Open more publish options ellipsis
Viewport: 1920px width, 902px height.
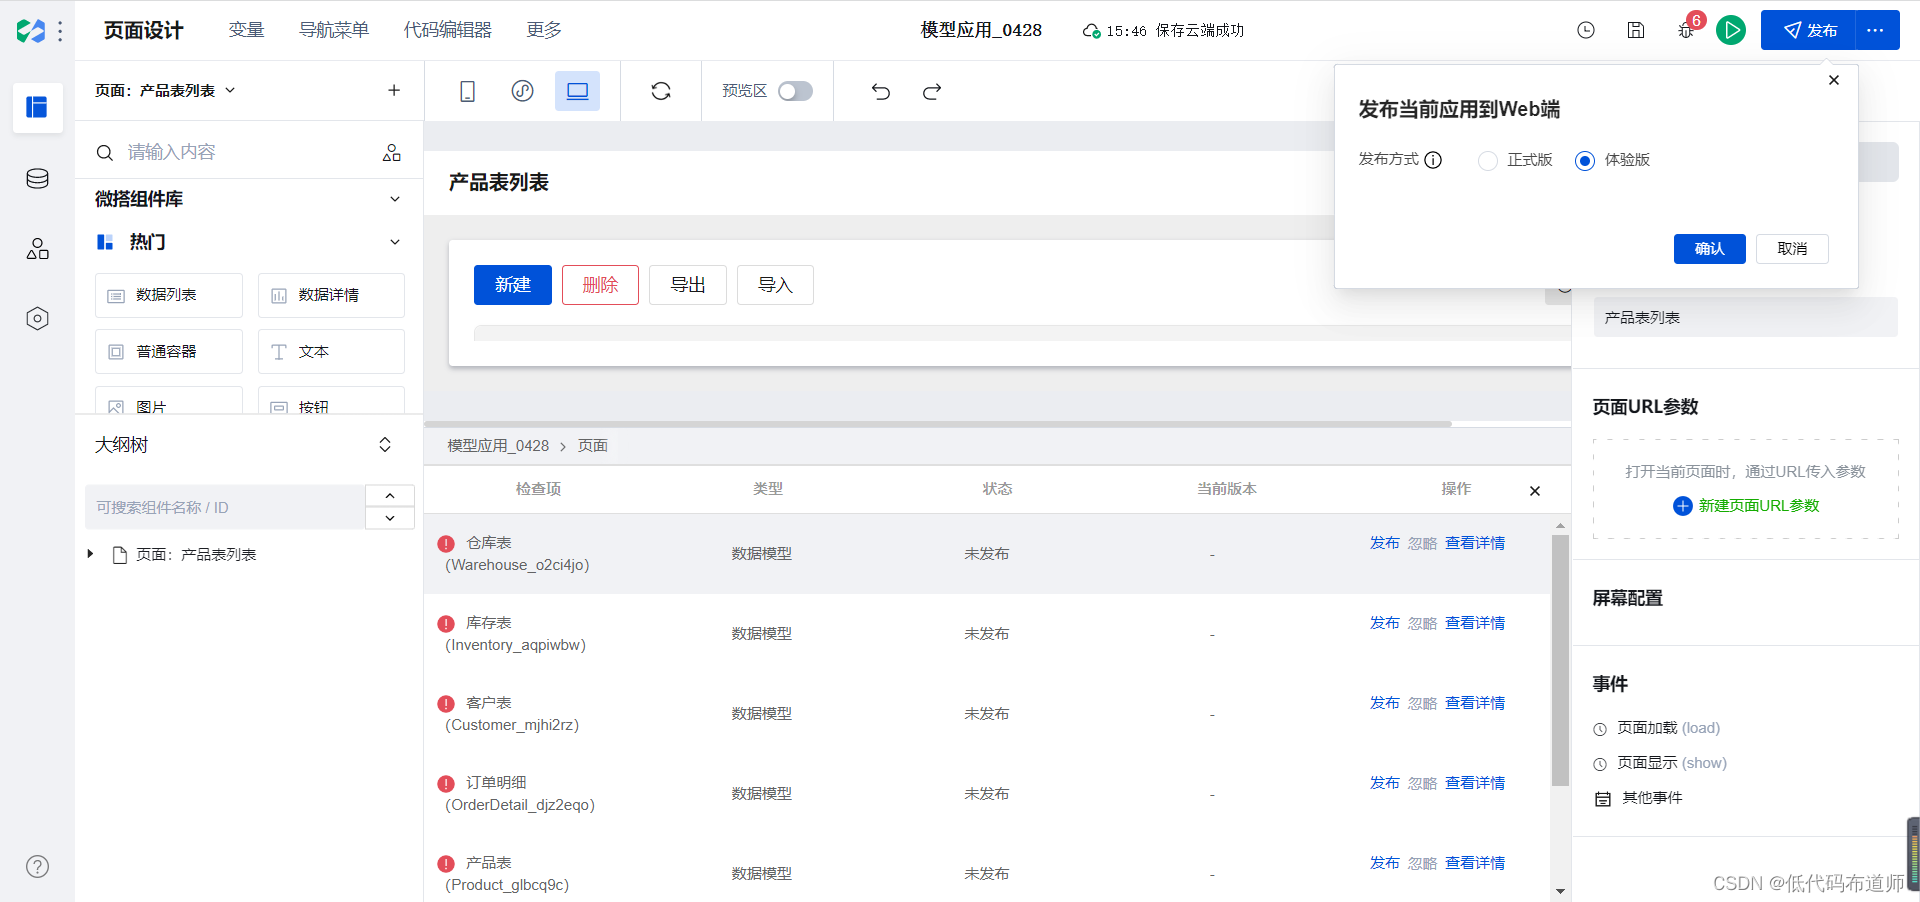click(x=1876, y=30)
